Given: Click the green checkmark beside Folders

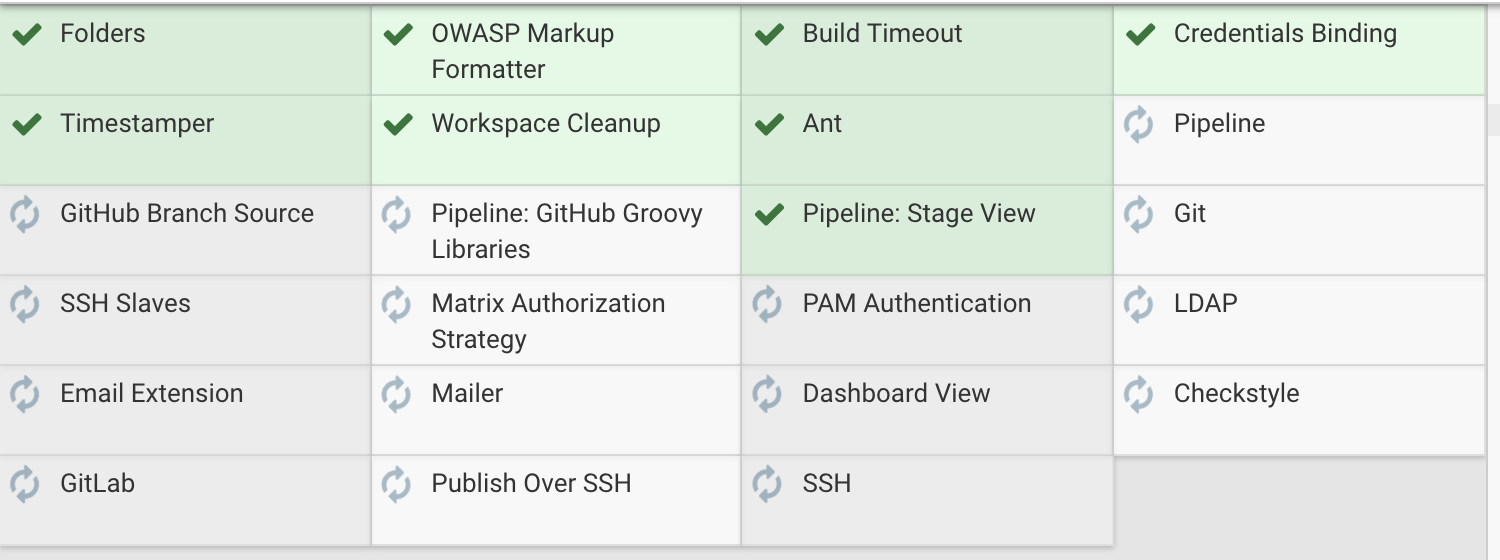Looking at the screenshot, I should point(27,35).
